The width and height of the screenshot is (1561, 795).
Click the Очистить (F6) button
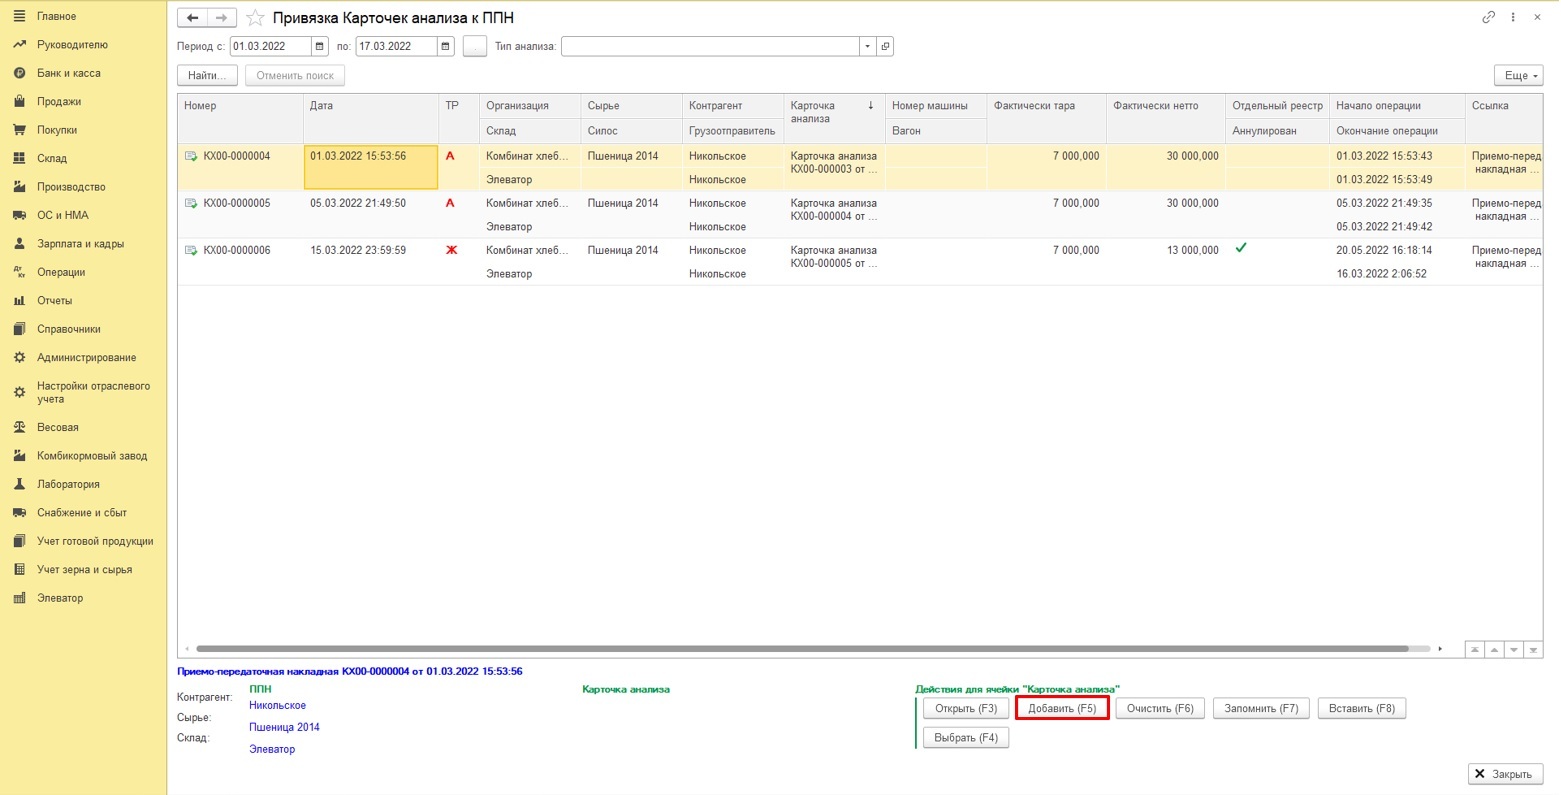1160,708
